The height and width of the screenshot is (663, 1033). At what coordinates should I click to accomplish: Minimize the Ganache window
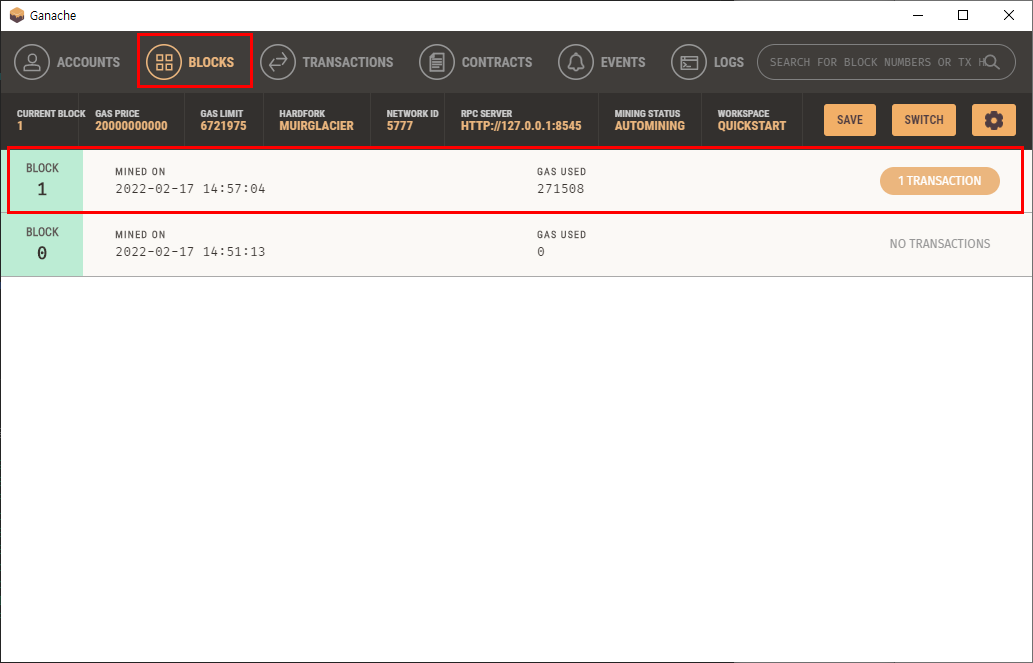coord(918,15)
